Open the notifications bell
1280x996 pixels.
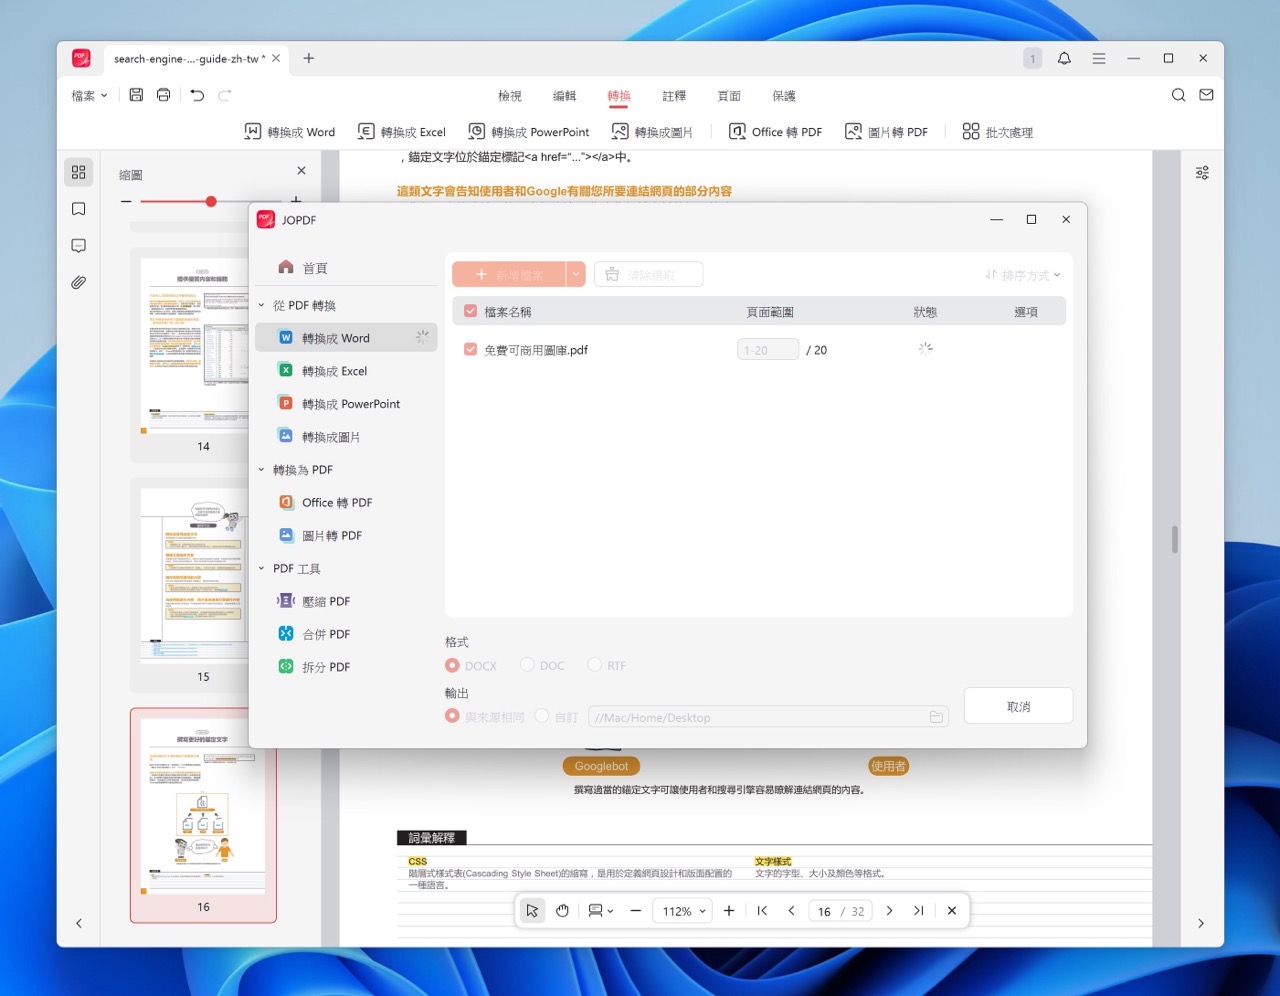(x=1064, y=59)
